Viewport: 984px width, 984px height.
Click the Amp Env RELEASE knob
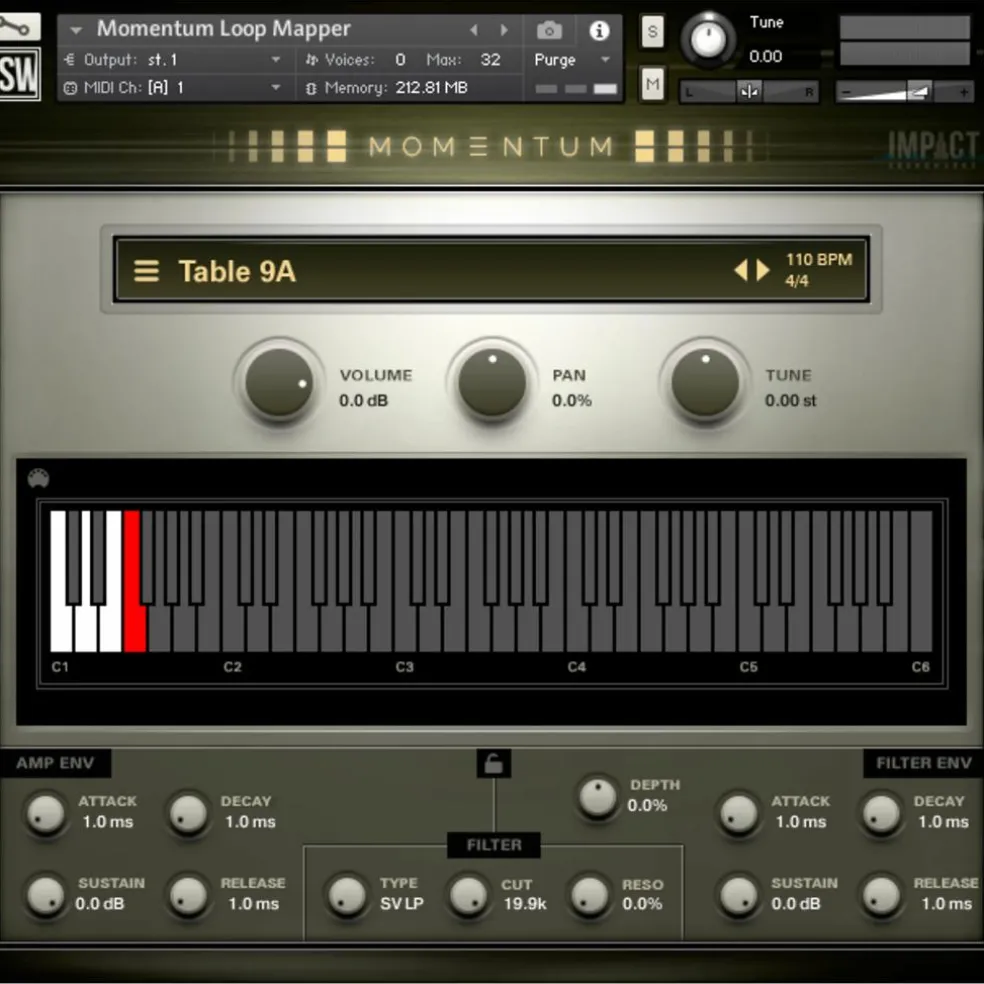(188, 895)
